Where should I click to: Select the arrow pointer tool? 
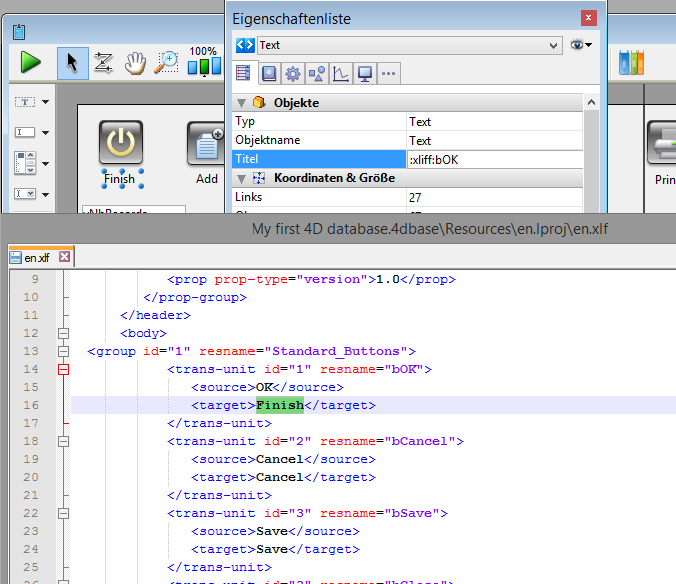click(72, 63)
